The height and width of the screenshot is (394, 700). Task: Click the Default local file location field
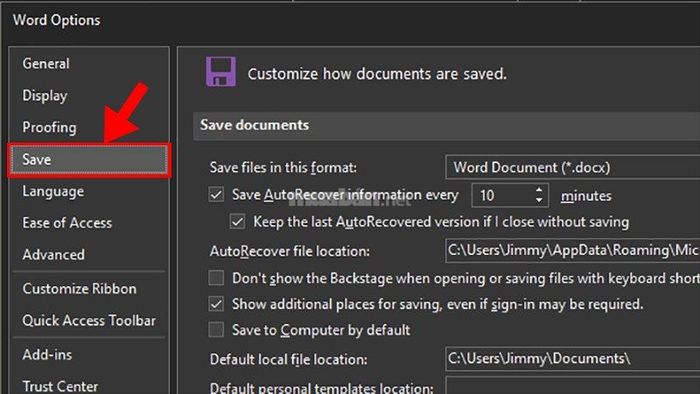(573, 359)
